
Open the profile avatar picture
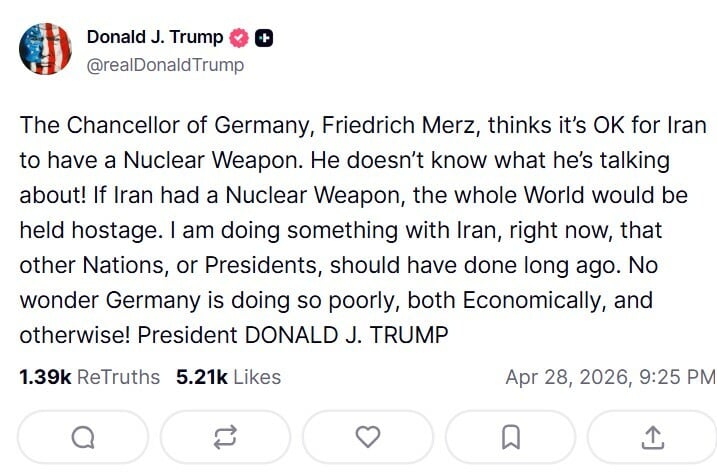point(45,49)
